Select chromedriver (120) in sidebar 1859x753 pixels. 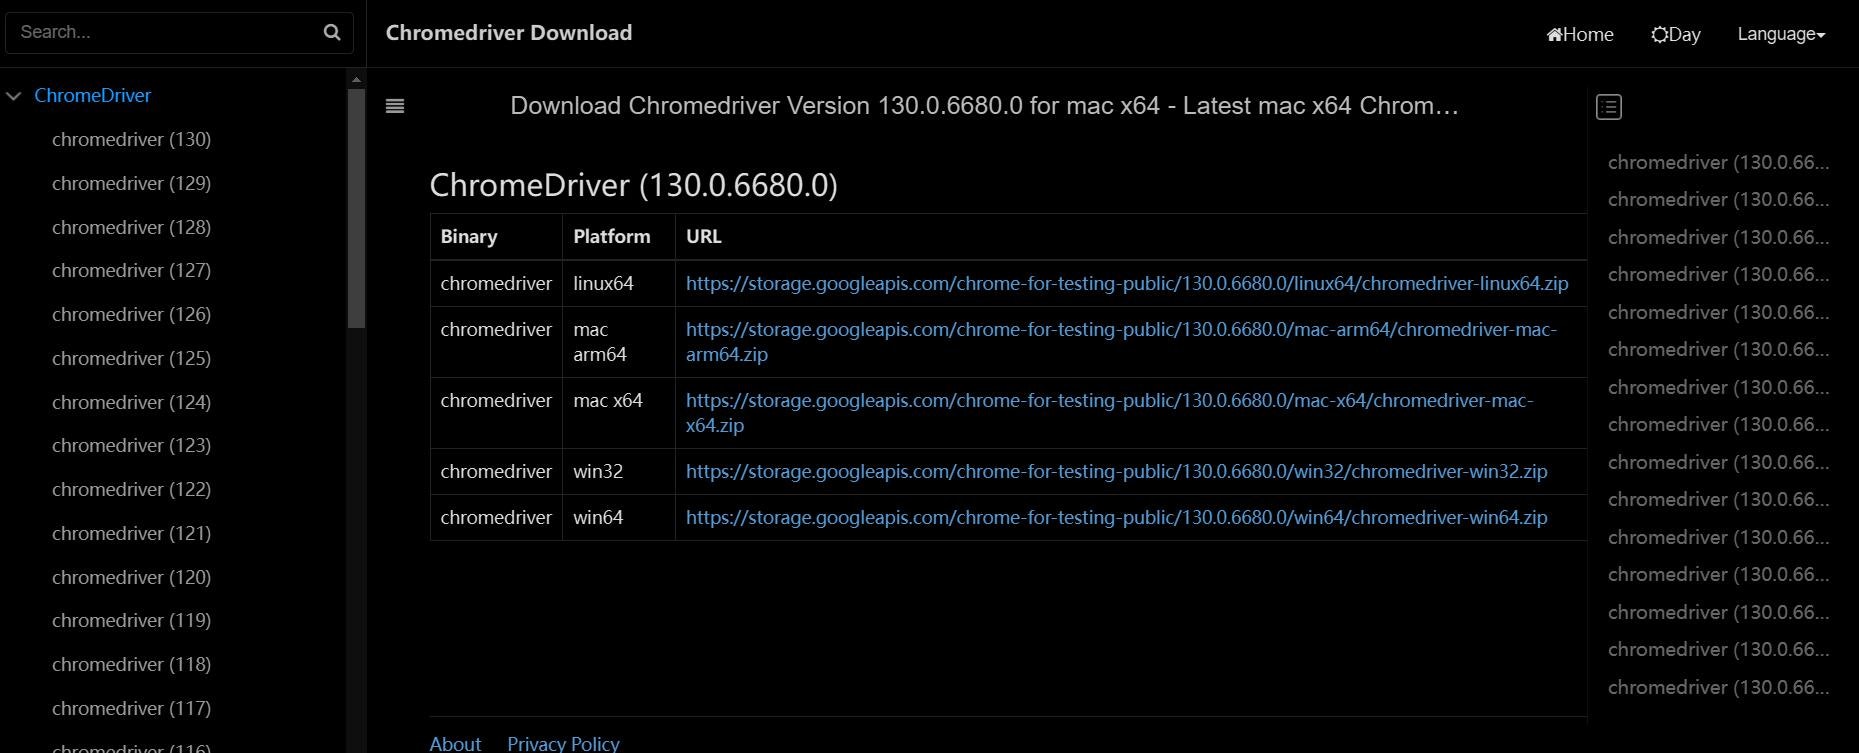[x=131, y=577]
